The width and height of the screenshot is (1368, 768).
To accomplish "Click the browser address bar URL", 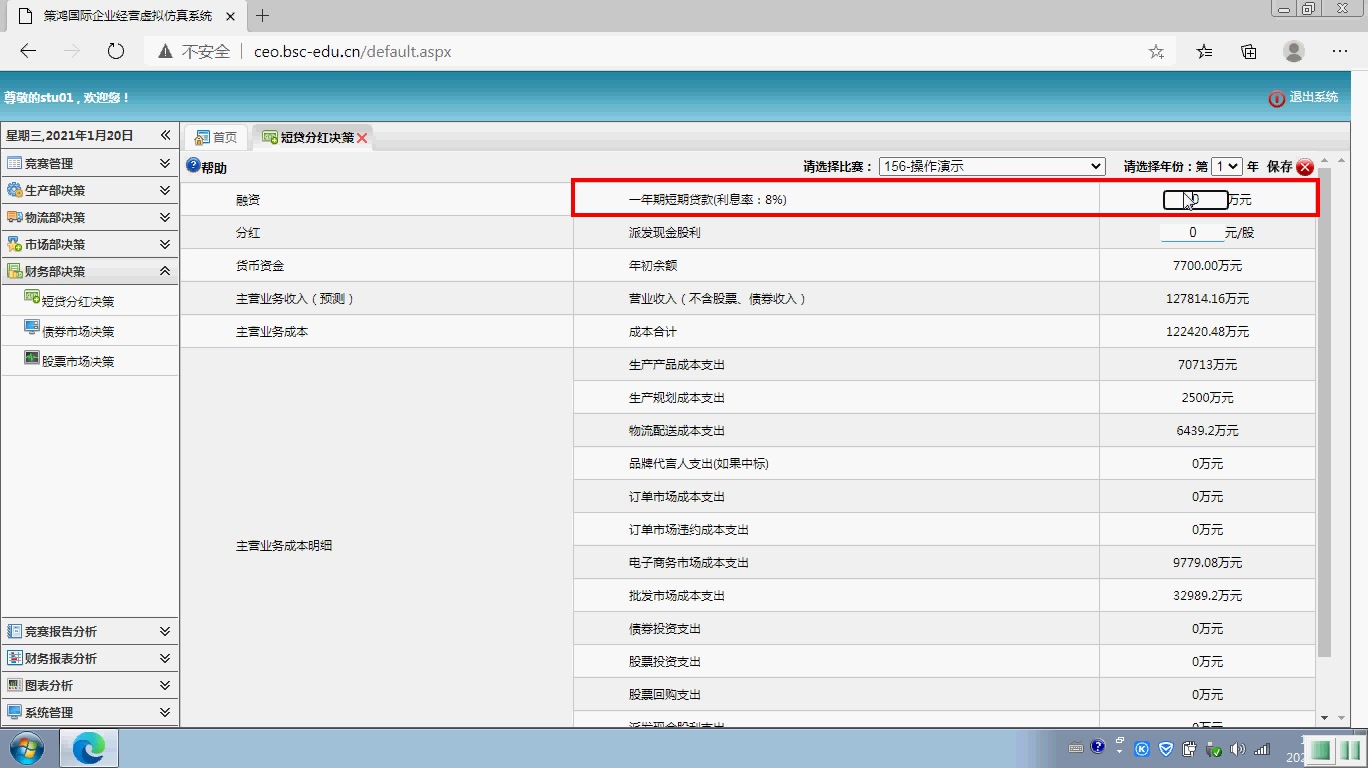I will tap(352, 51).
